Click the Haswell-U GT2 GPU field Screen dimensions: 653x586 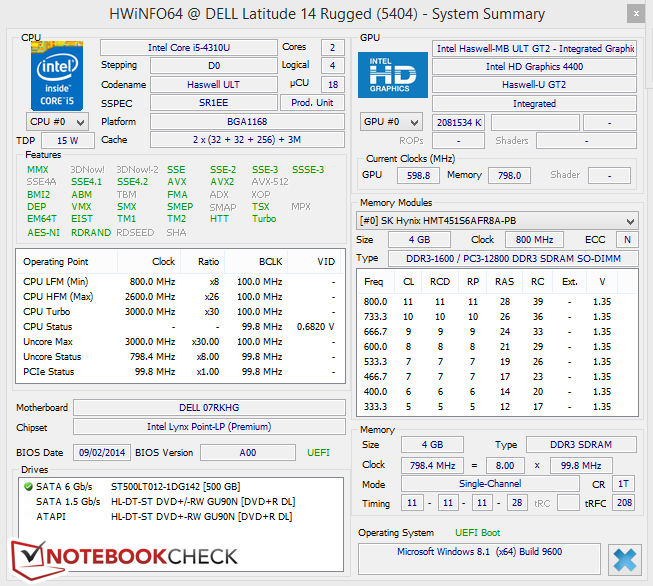point(534,85)
